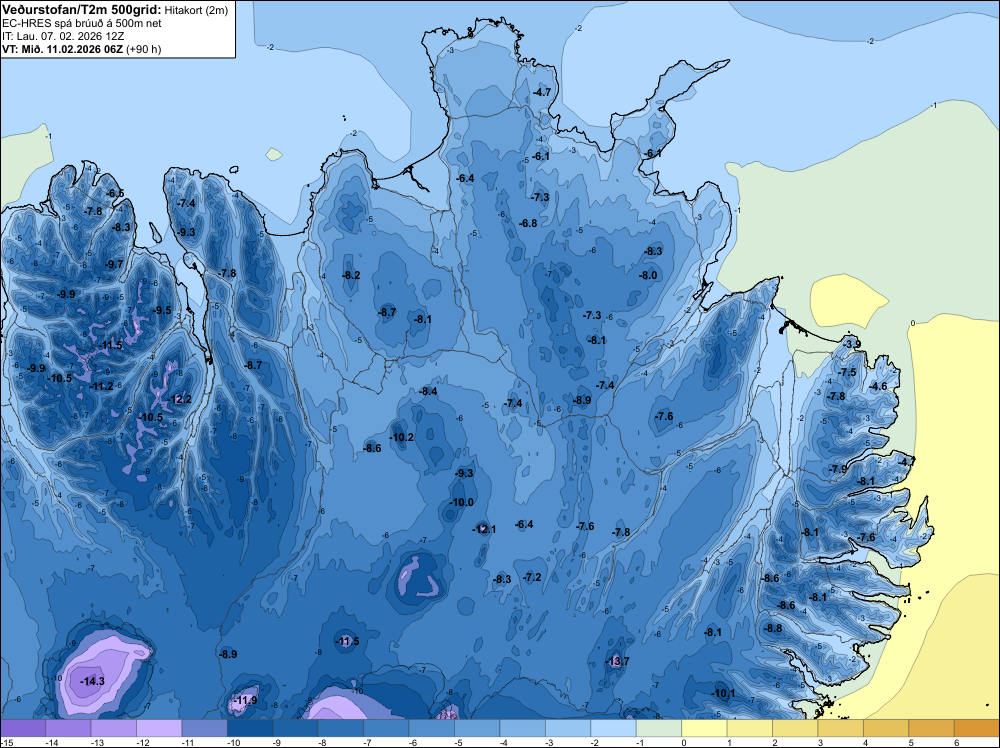Choose legend swatch between -2 and -1
This screenshot has width=1000, height=748.
pos(614,728)
